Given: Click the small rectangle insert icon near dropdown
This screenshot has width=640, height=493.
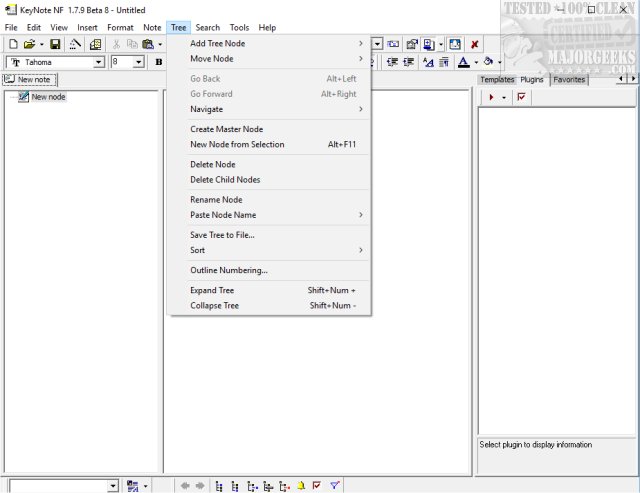Looking at the screenshot, I should tap(393, 44).
